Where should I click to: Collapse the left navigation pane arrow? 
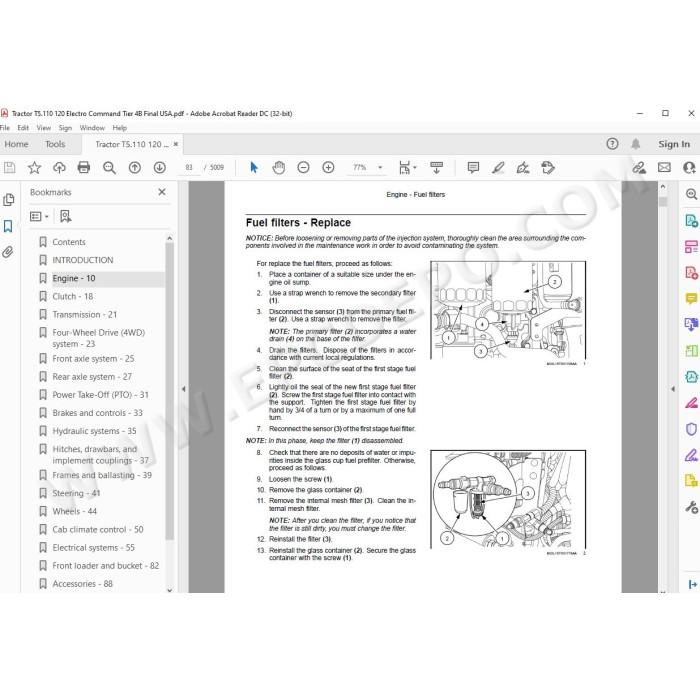coord(183,389)
